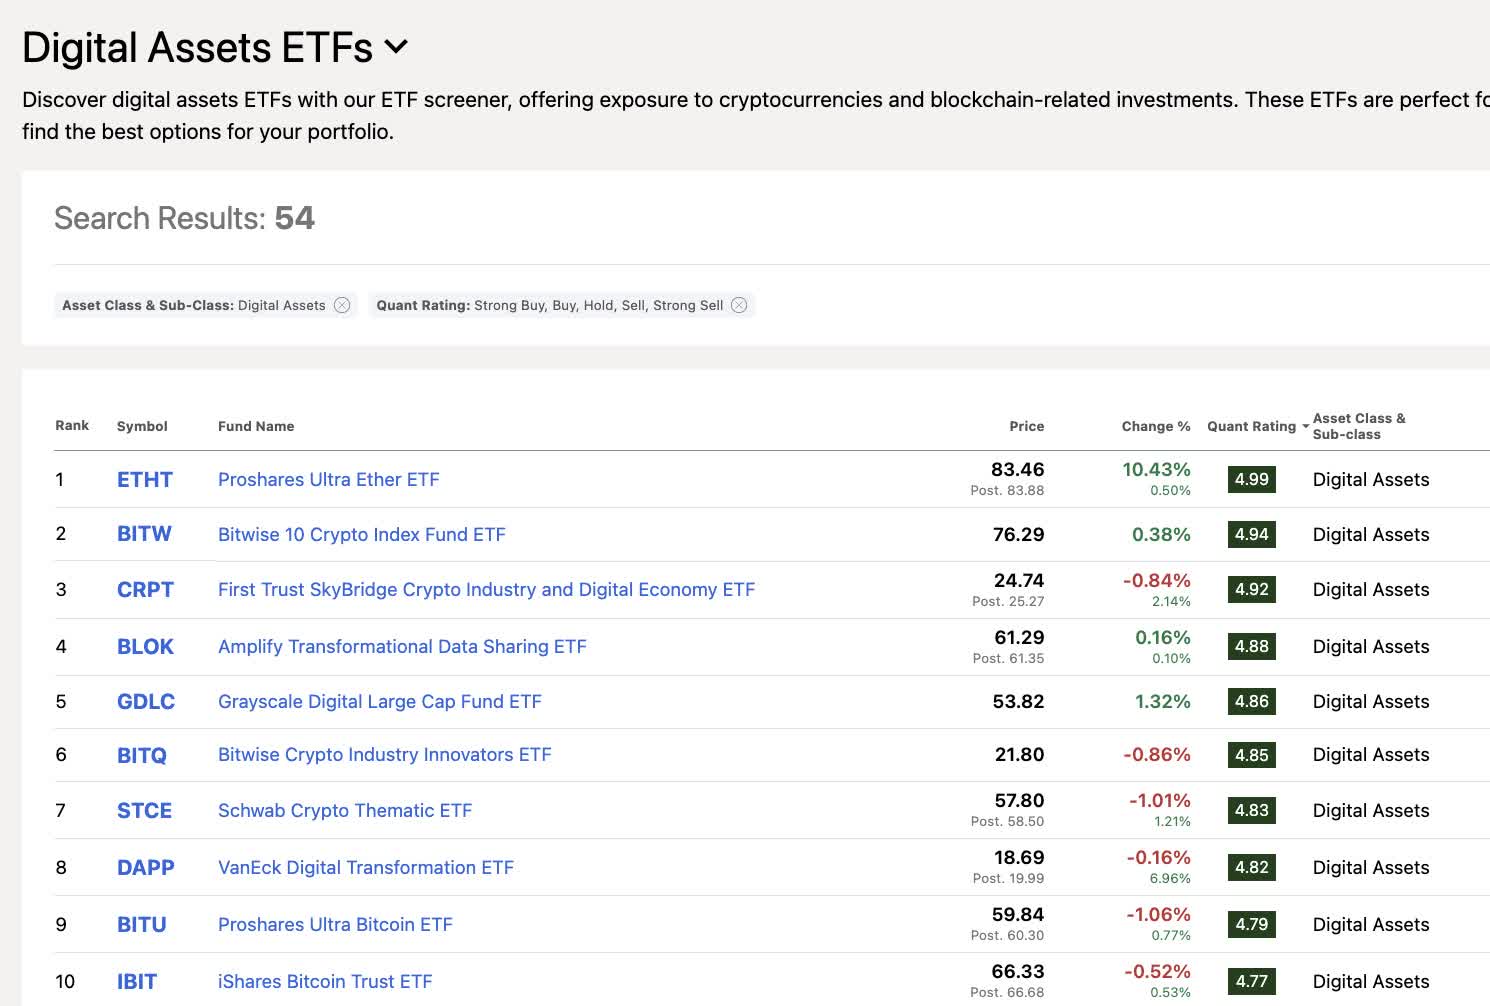Select the CRPT symbol link

145,589
